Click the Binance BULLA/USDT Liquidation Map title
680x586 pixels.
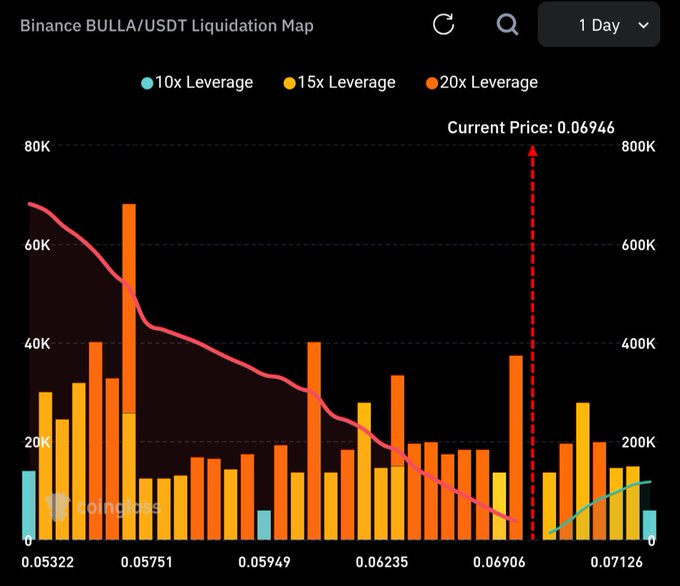point(167,26)
